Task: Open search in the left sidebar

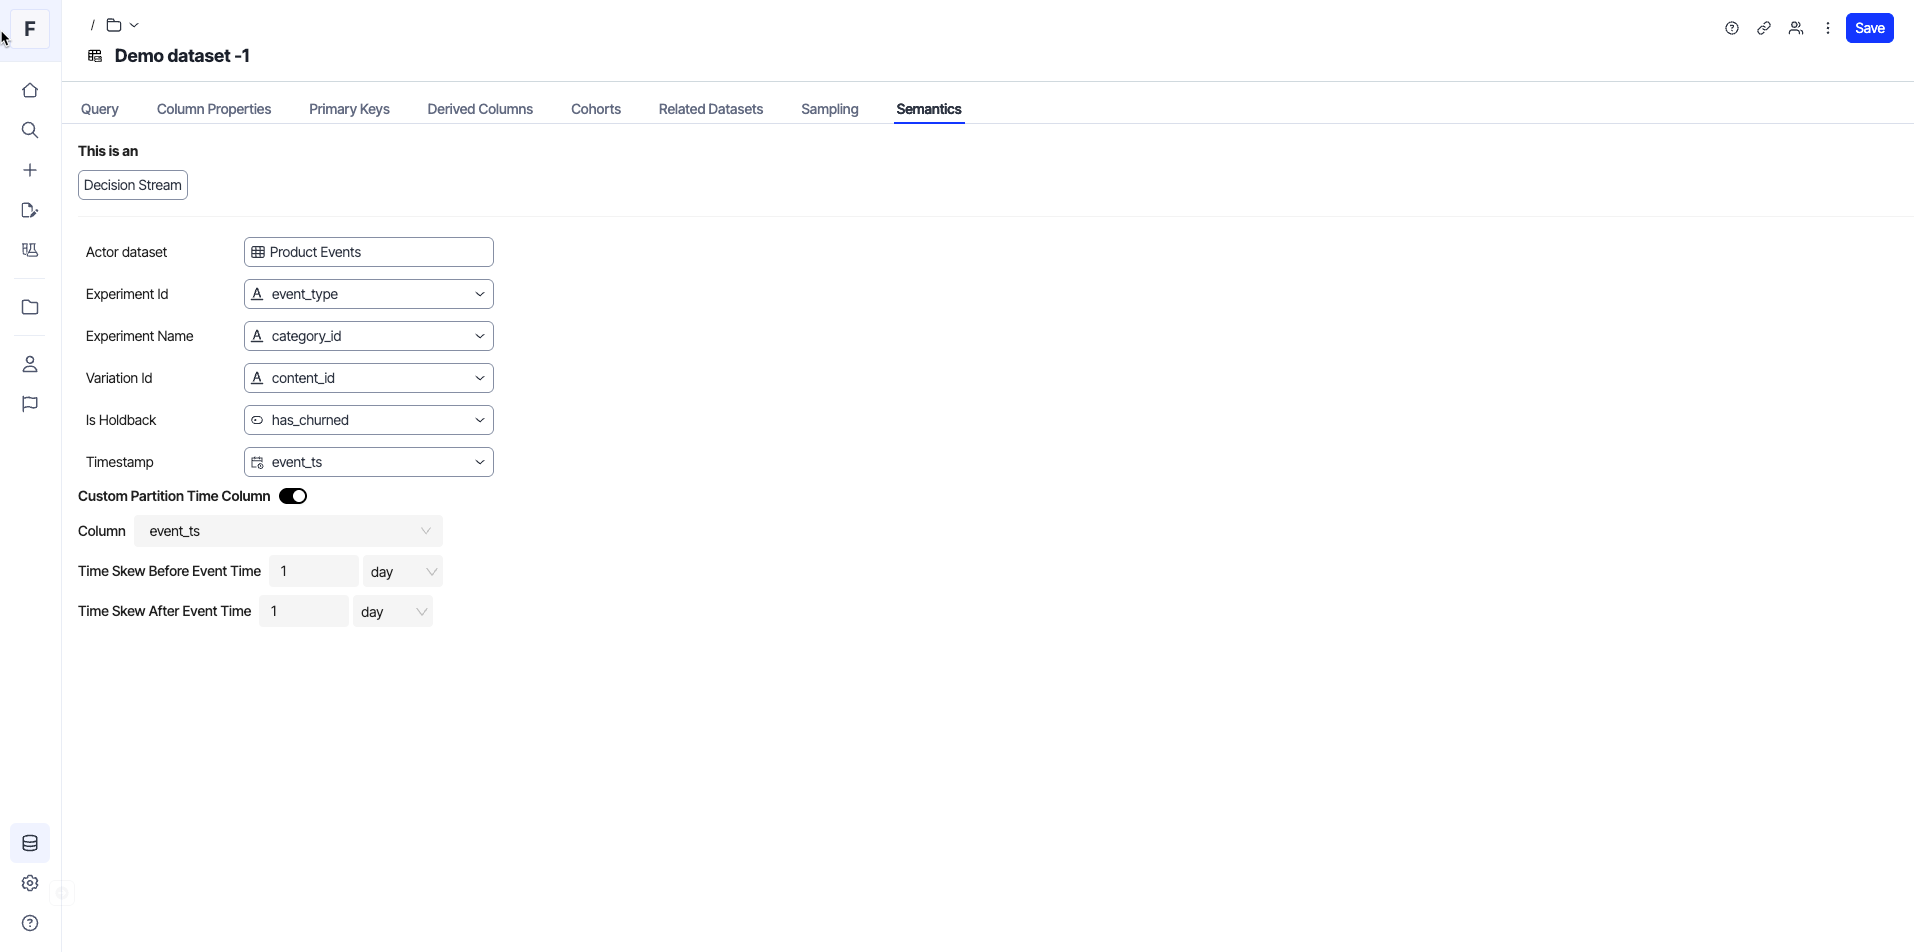Action: click(x=30, y=130)
